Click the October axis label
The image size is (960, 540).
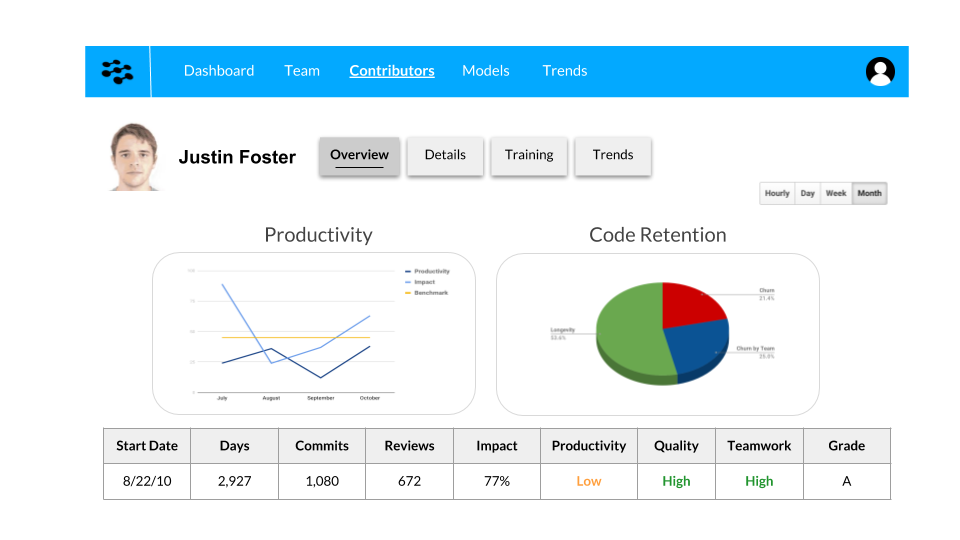[x=370, y=398]
